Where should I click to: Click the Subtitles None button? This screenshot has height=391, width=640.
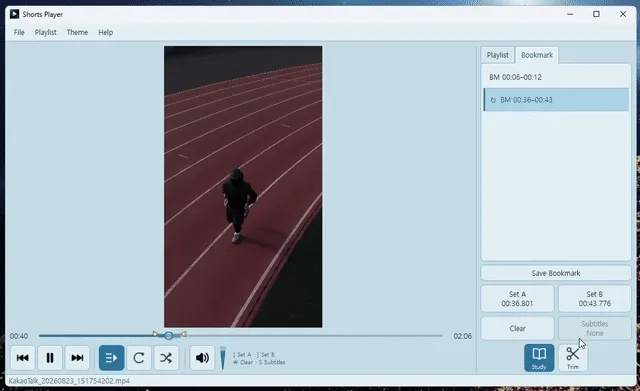595,329
